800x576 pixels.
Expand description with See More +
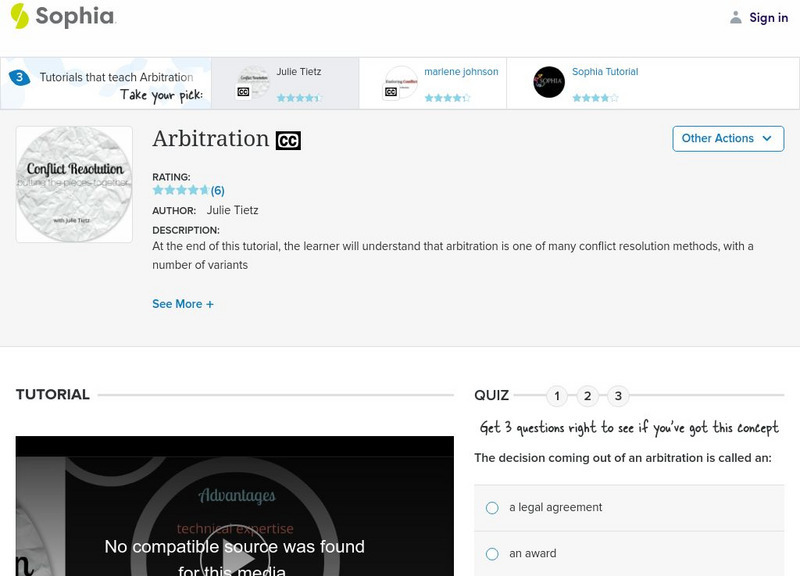[x=183, y=304]
